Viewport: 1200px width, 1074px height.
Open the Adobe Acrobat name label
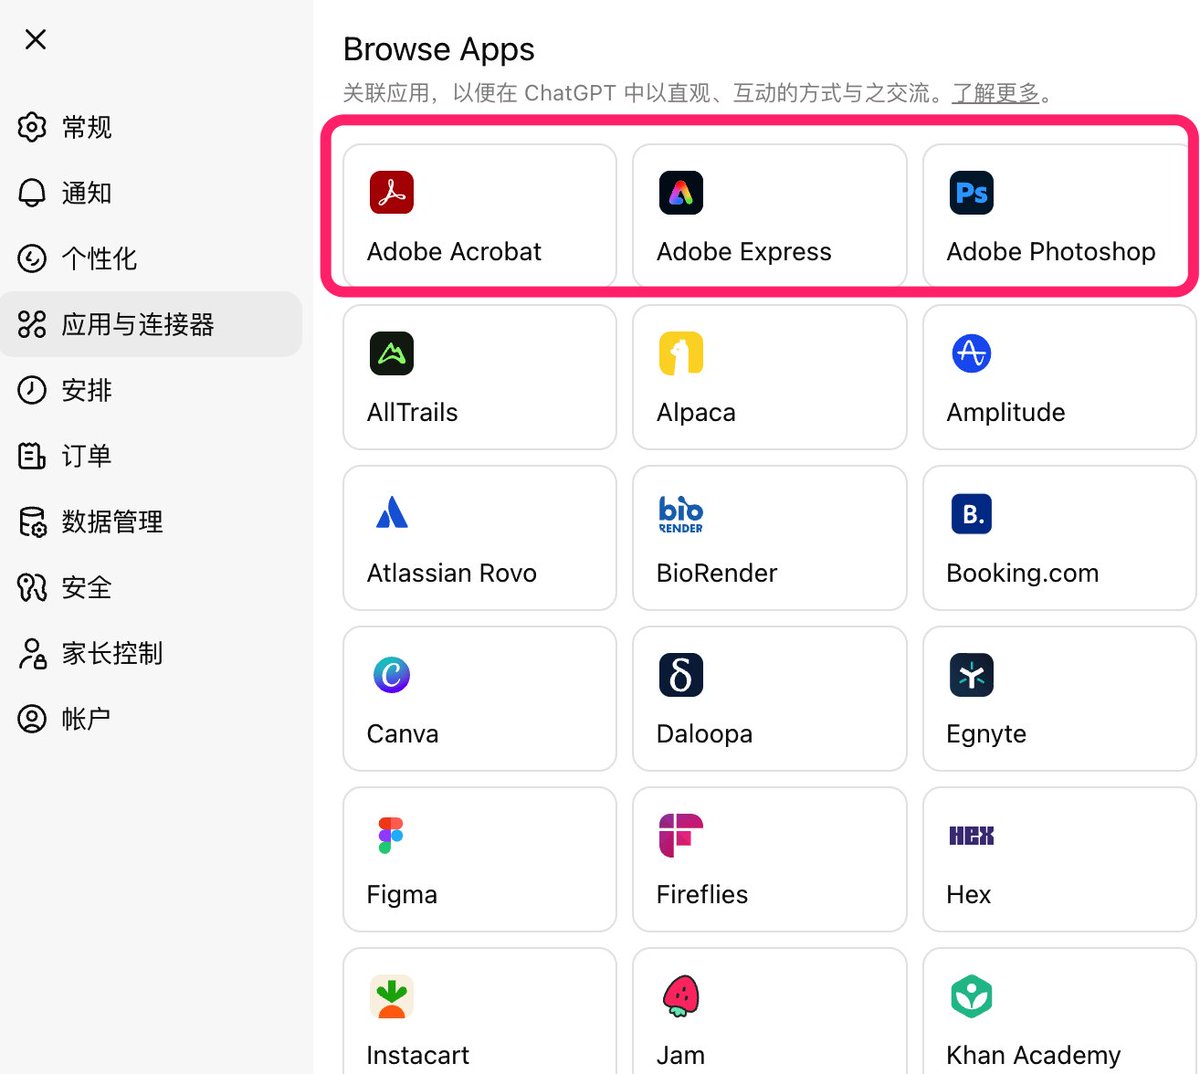point(454,251)
